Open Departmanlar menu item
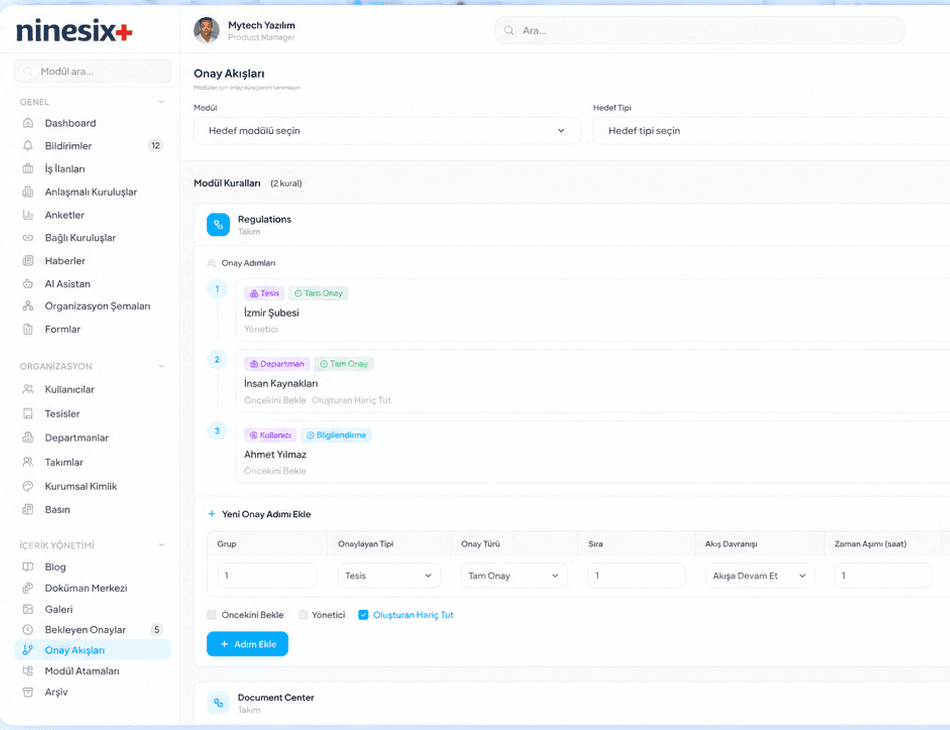The width and height of the screenshot is (950, 730). 92,438
